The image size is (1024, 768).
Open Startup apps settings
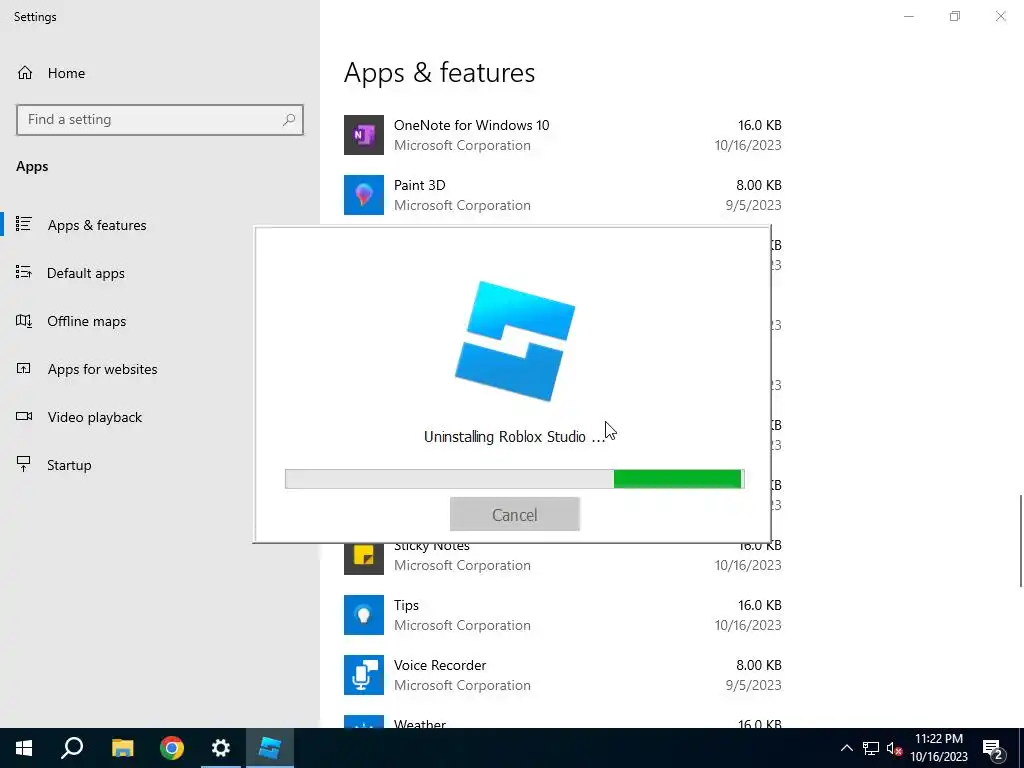click(69, 465)
